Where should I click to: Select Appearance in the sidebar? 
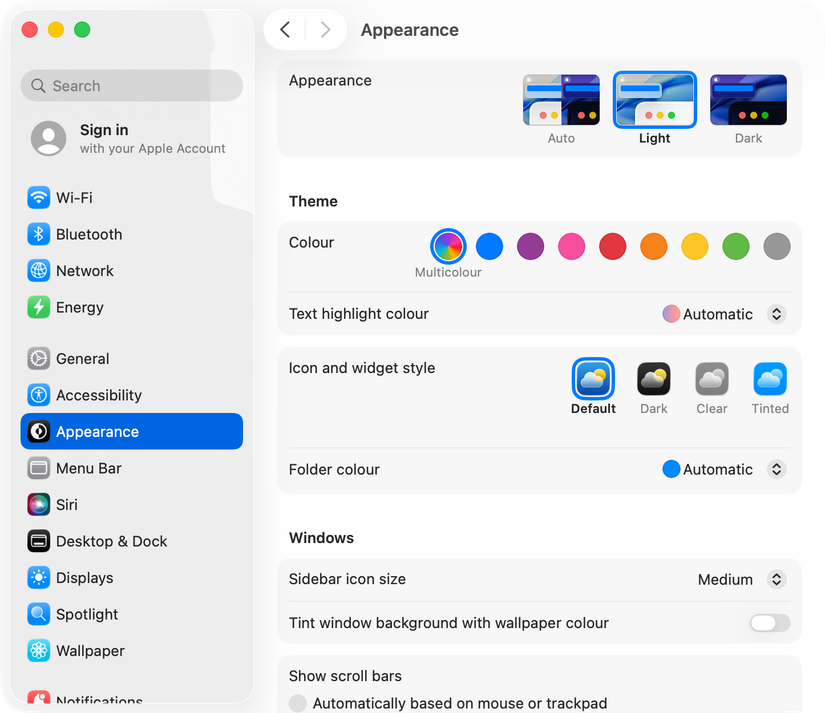coord(99,431)
